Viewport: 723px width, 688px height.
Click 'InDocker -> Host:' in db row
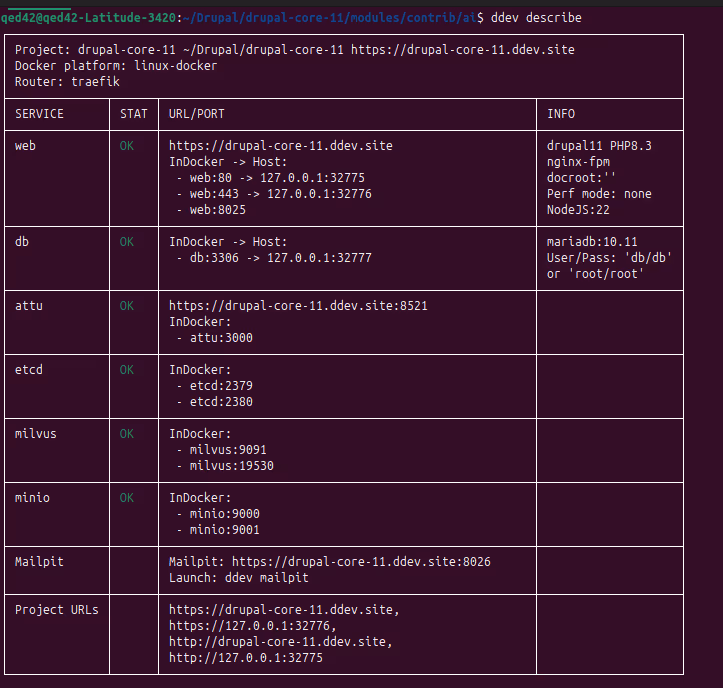click(x=228, y=242)
